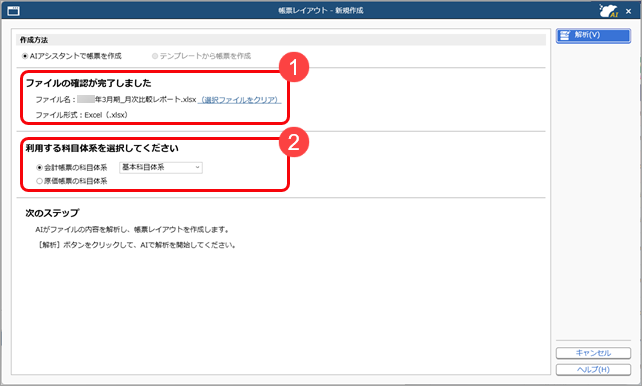Click the ファイル形式: Excel (.xlsx) text
The image size is (642, 386).
[x=81, y=115]
